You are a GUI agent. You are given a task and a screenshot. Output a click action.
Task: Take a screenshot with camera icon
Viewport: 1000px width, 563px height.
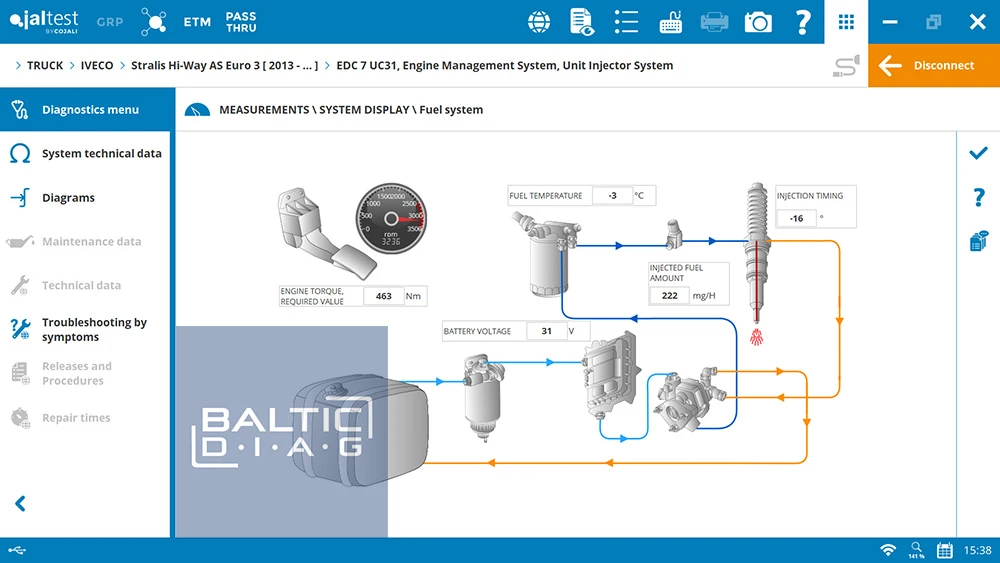tap(758, 22)
